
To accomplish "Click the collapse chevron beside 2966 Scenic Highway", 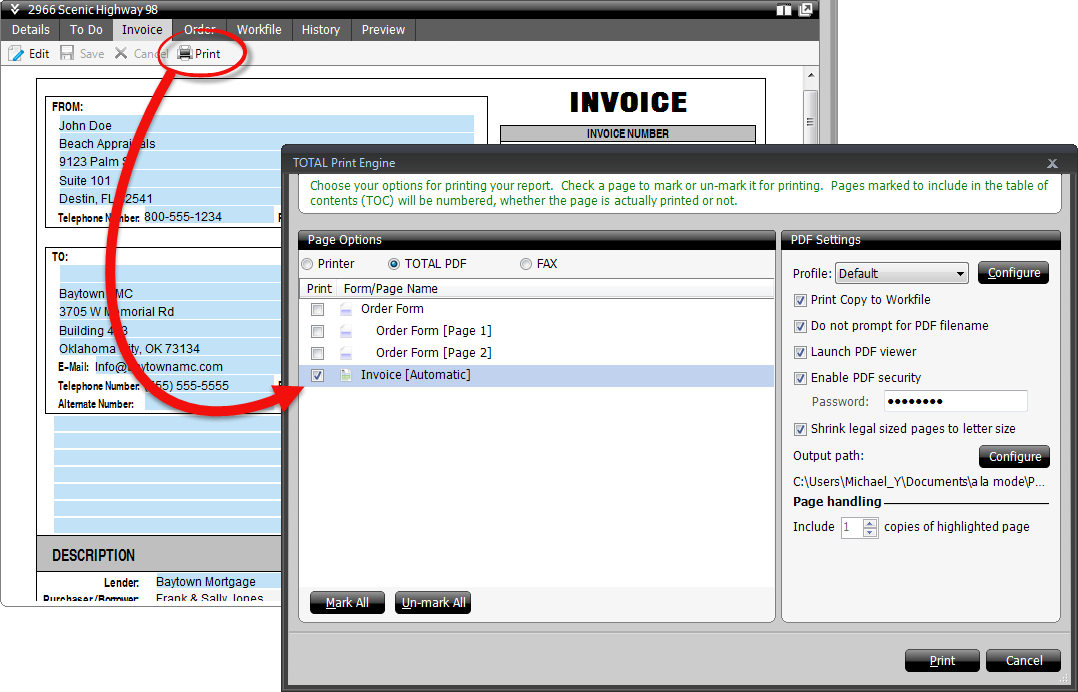I will [x=15, y=9].
